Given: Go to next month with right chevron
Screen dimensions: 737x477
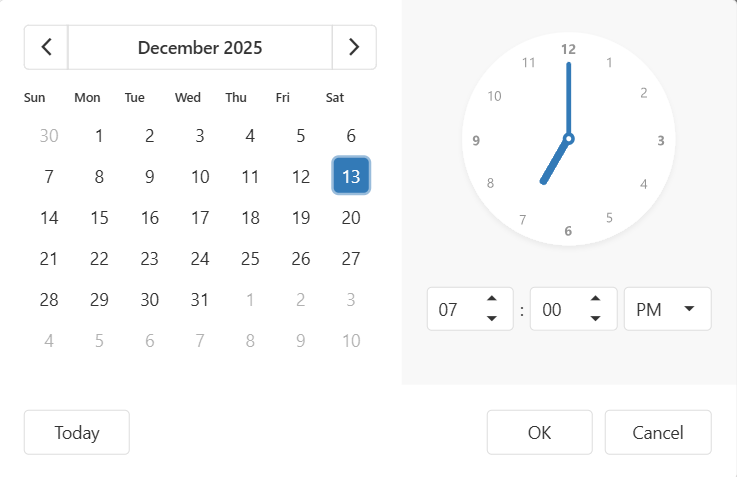Looking at the screenshot, I should click(x=354, y=47).
